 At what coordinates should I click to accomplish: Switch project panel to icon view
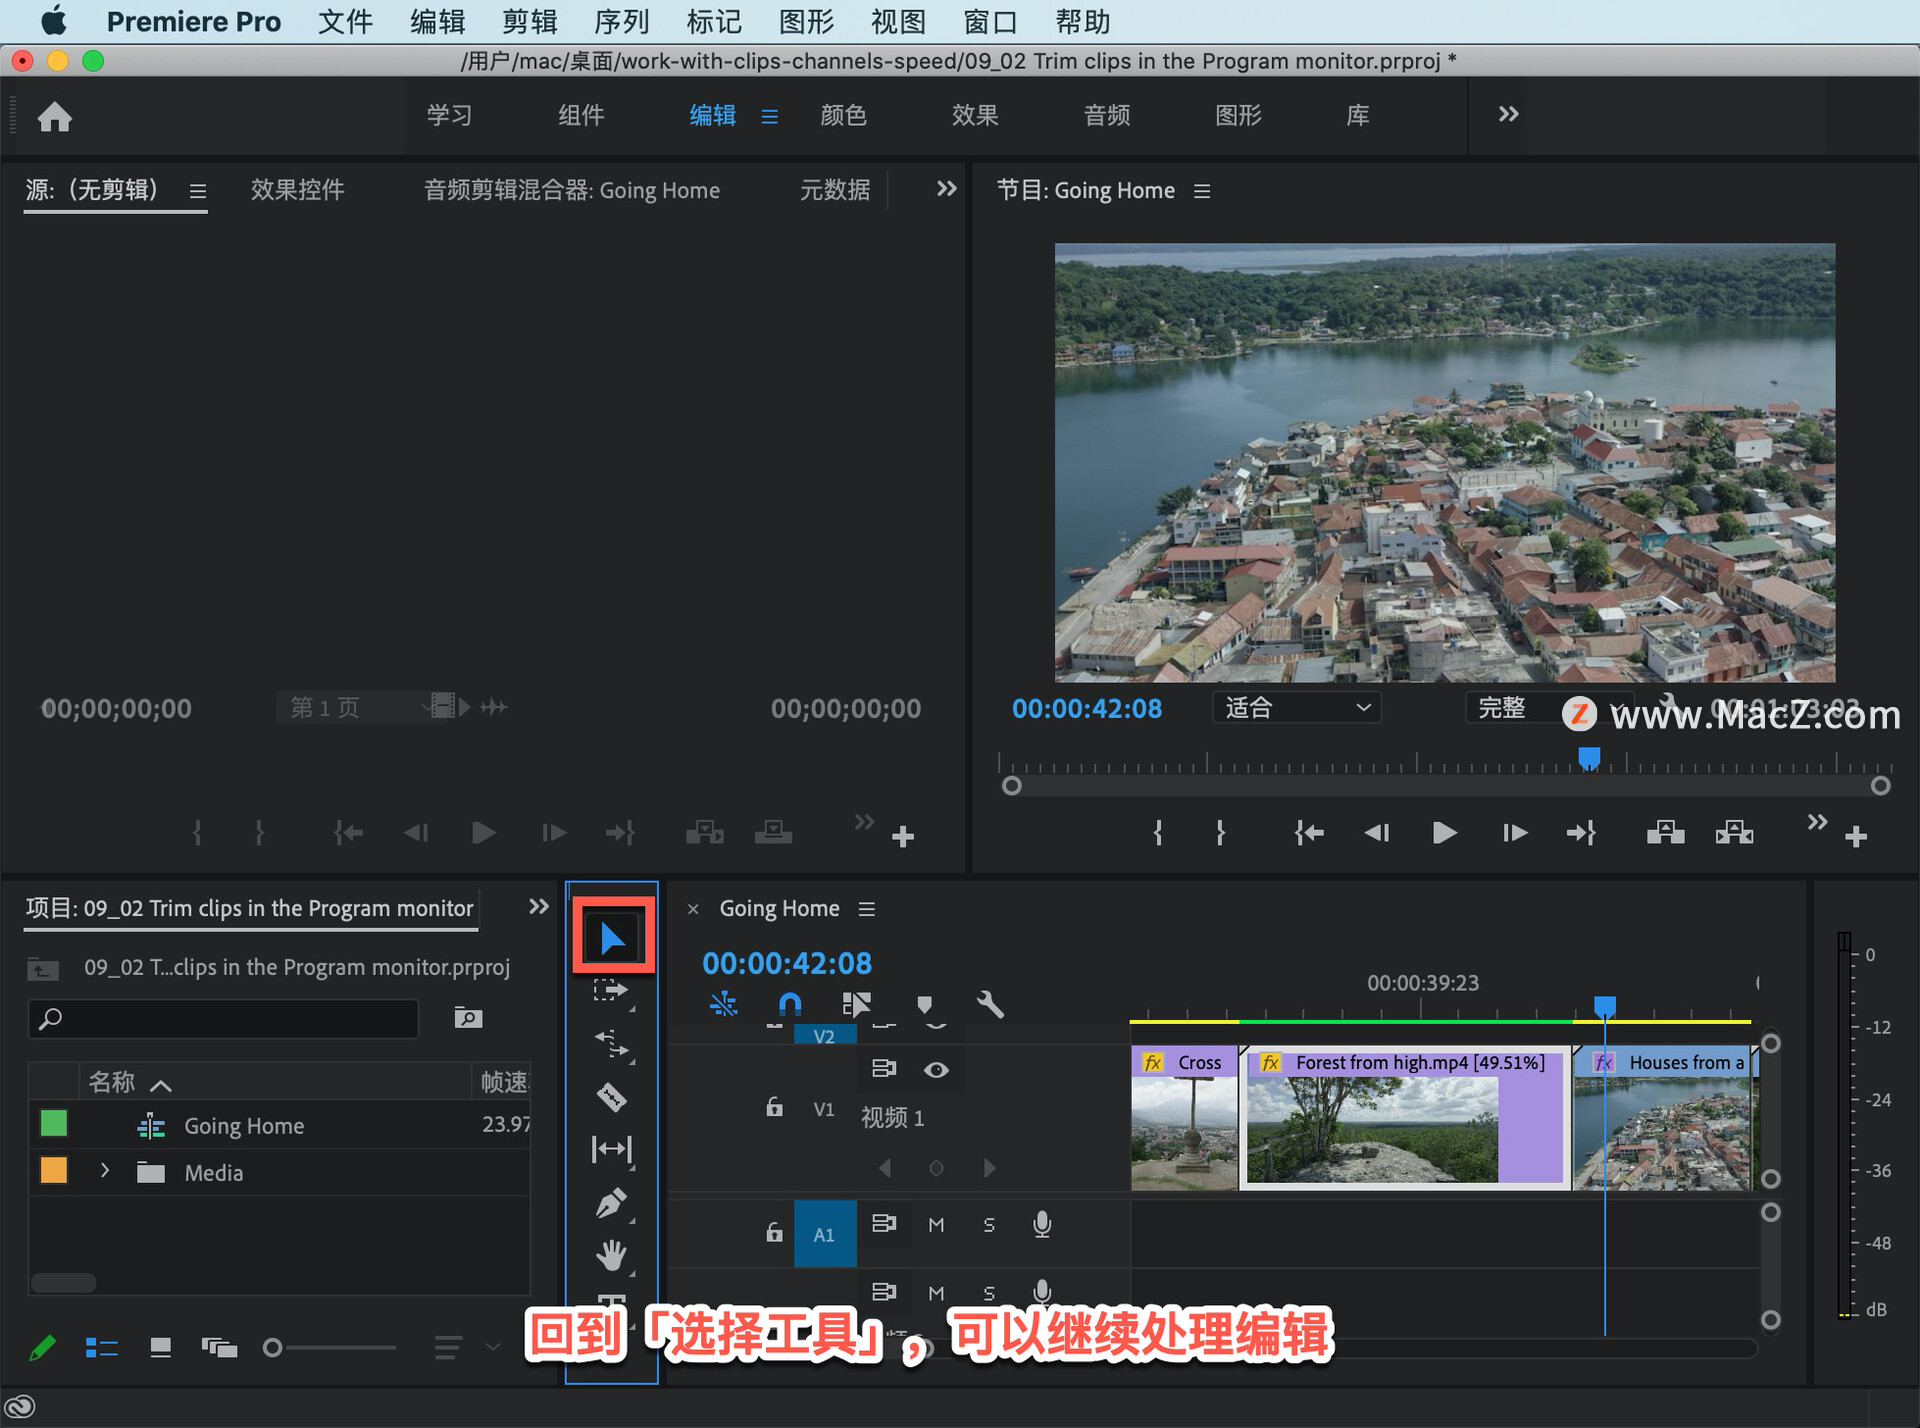pos(160,1348)
